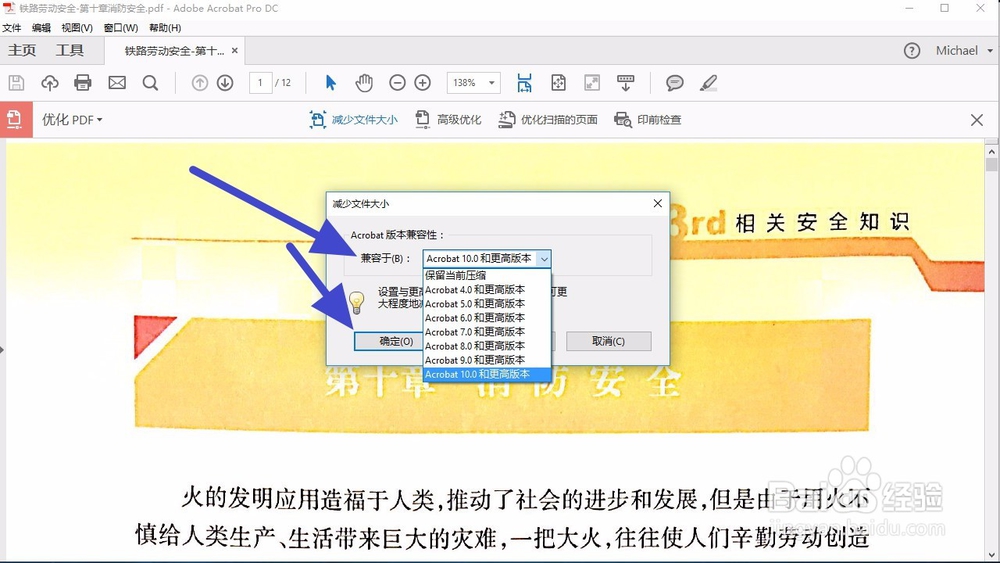Close the 减少文件大小 dialog

(658, 203)
